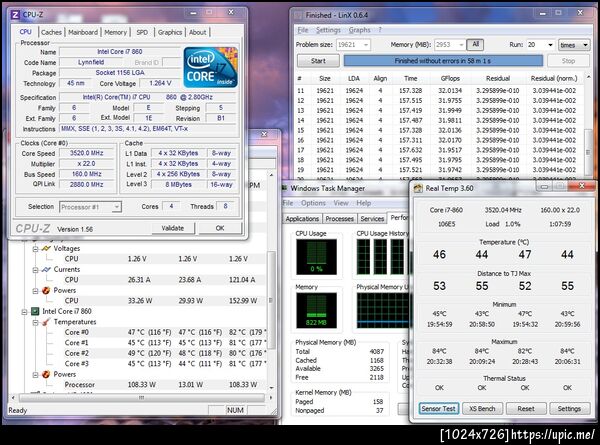Click the Memory 822 MB gauge
Screen dimensions: 600x445
coord(316,310)
